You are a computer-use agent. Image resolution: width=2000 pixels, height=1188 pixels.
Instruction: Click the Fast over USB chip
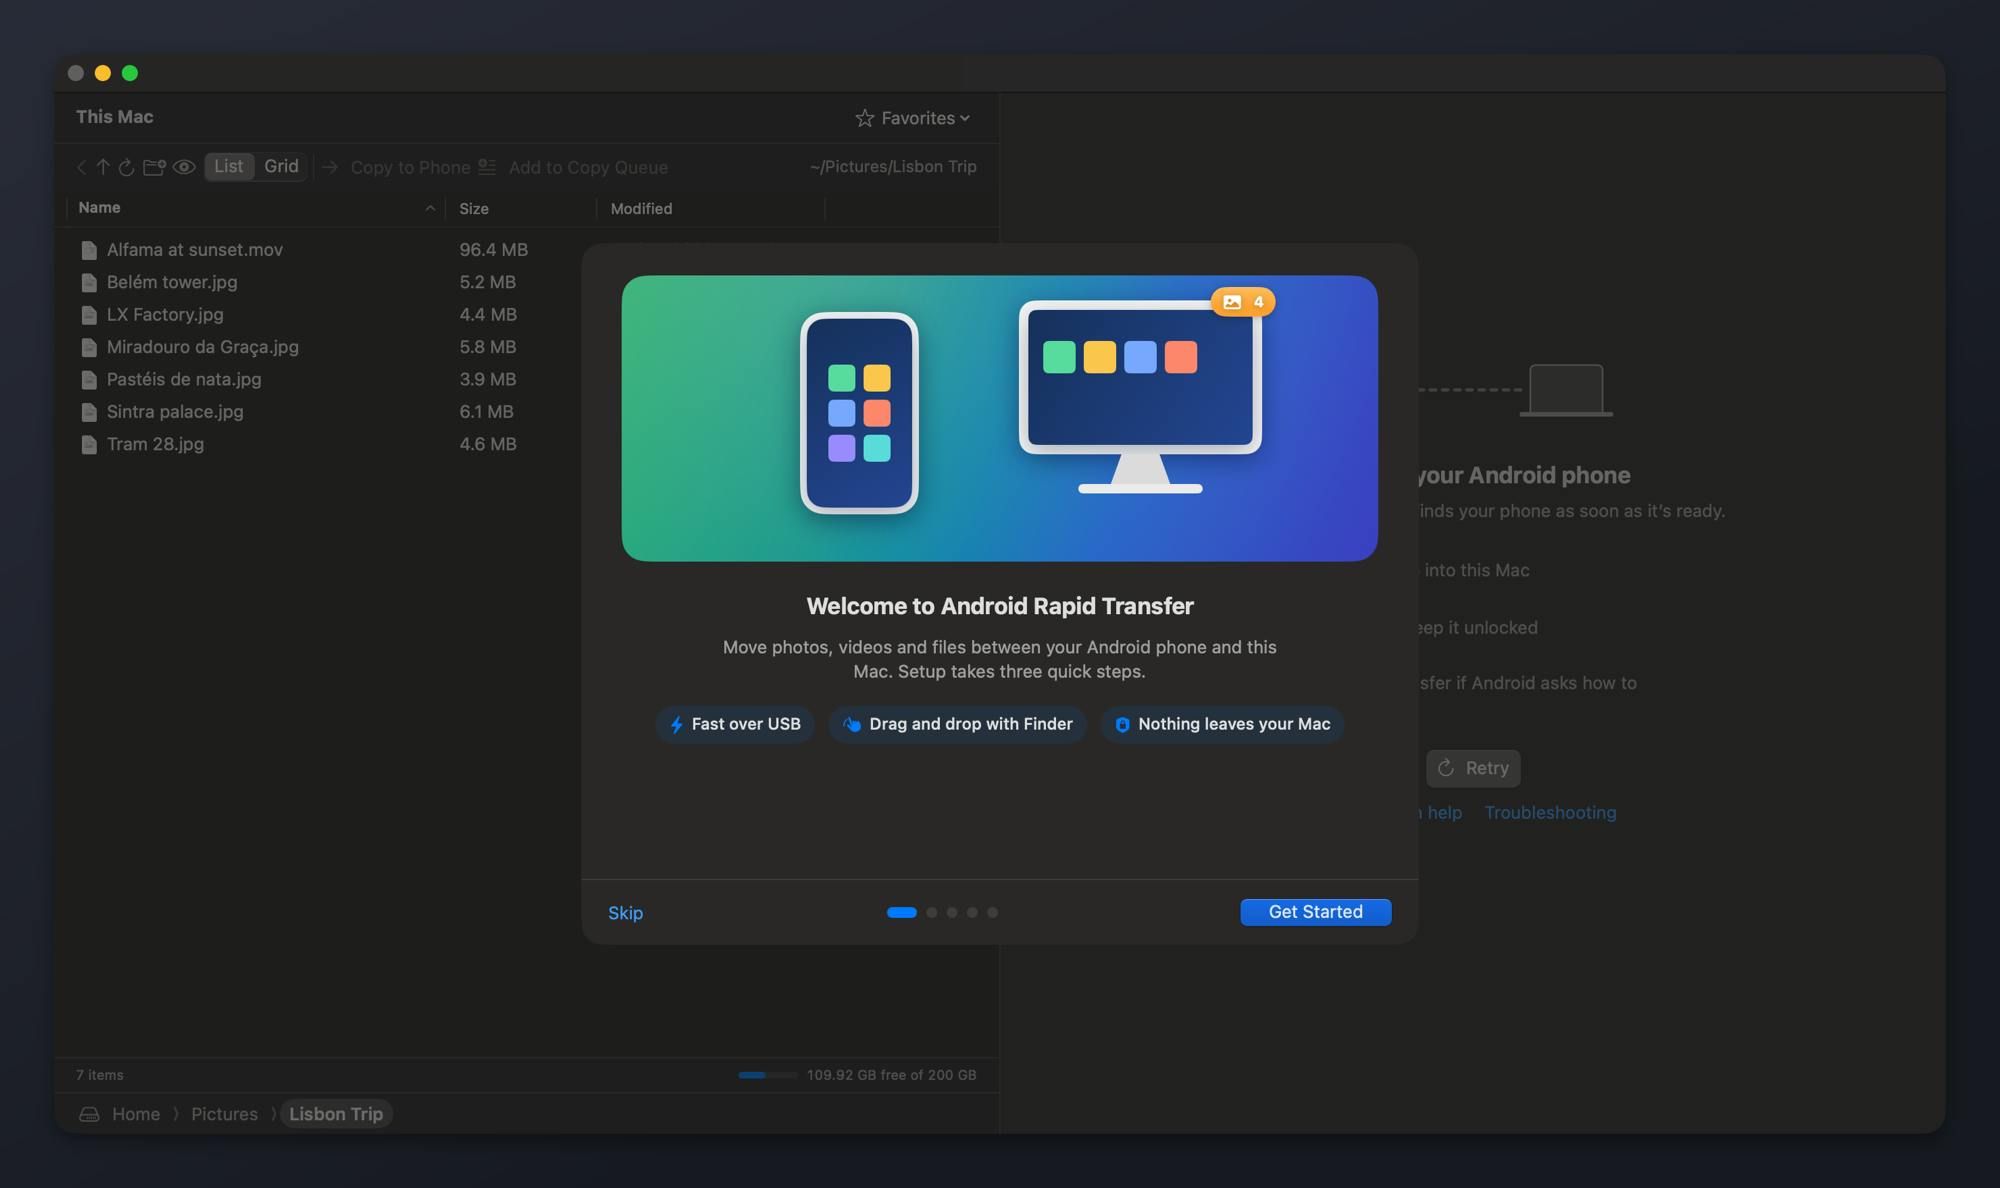(735, 724)
